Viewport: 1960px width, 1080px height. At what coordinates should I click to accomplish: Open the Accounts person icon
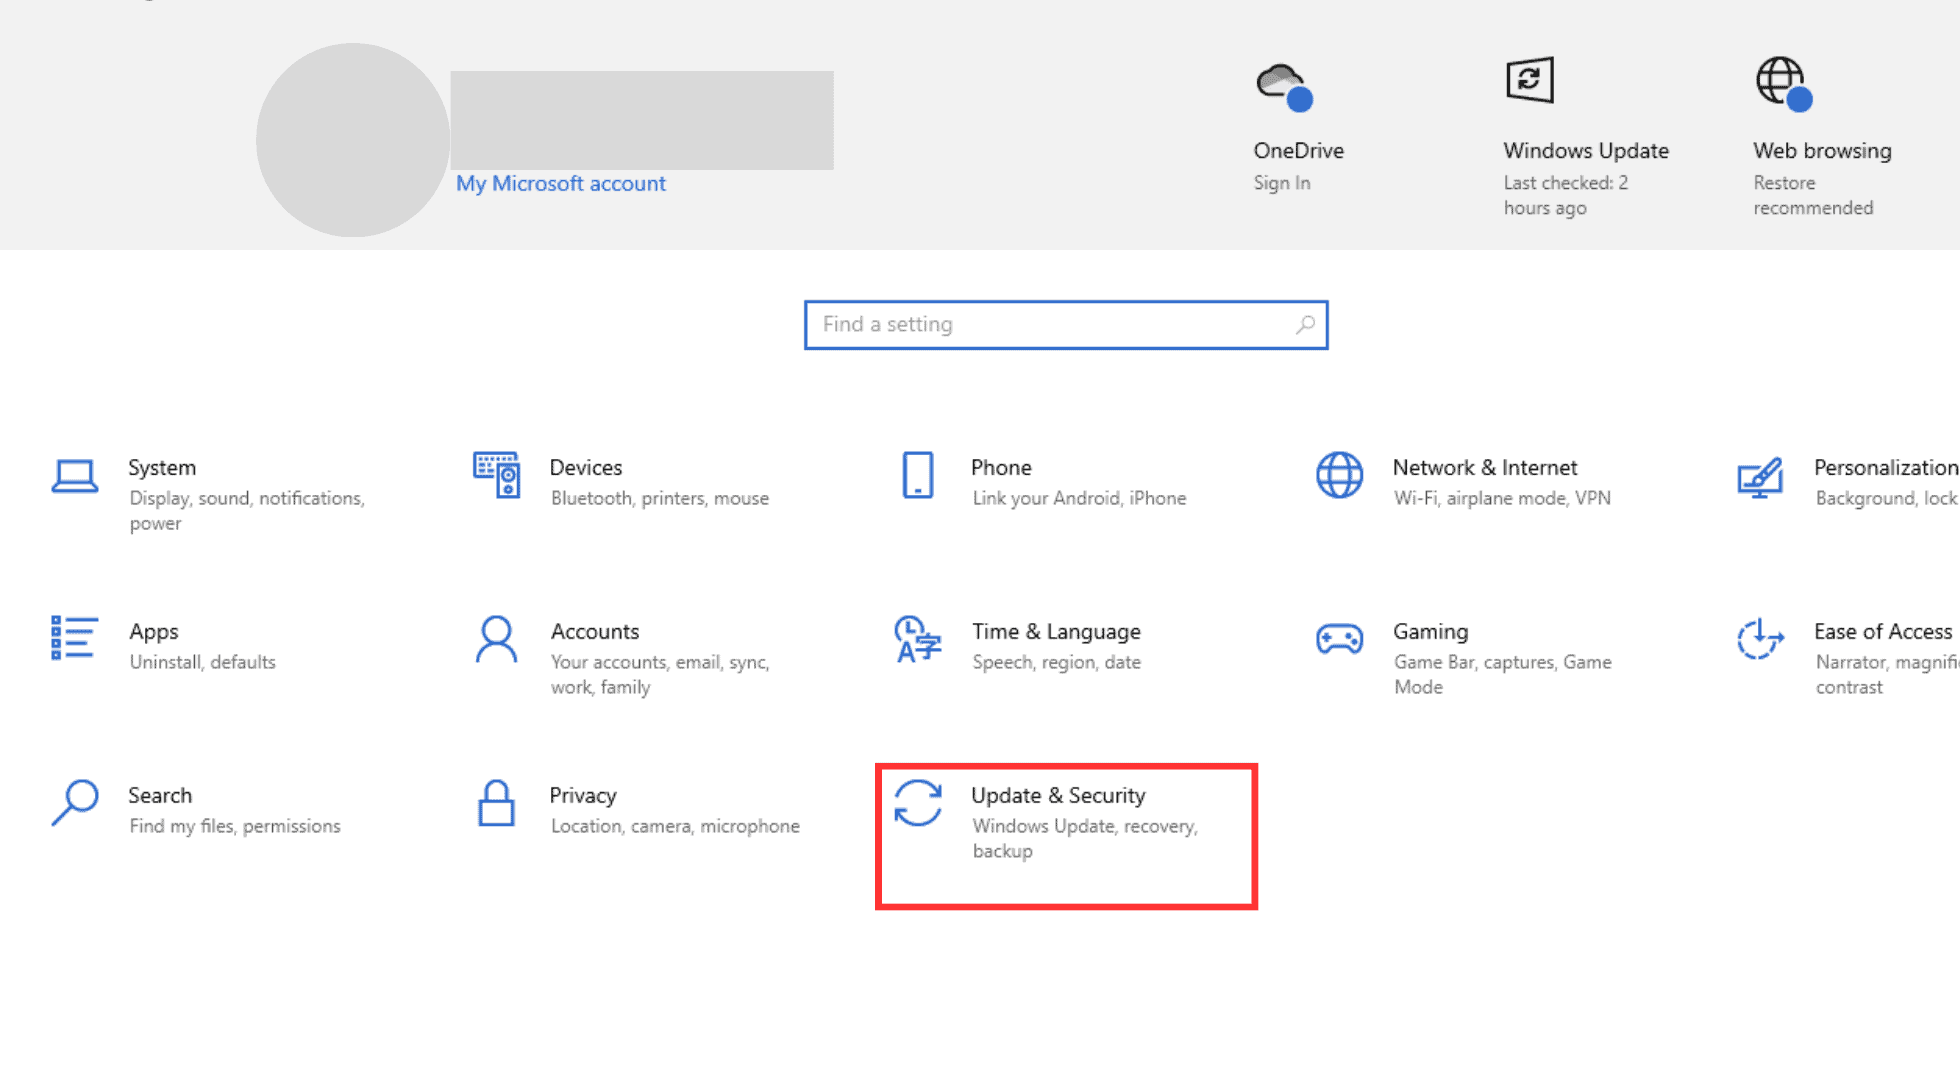(496, 640)
